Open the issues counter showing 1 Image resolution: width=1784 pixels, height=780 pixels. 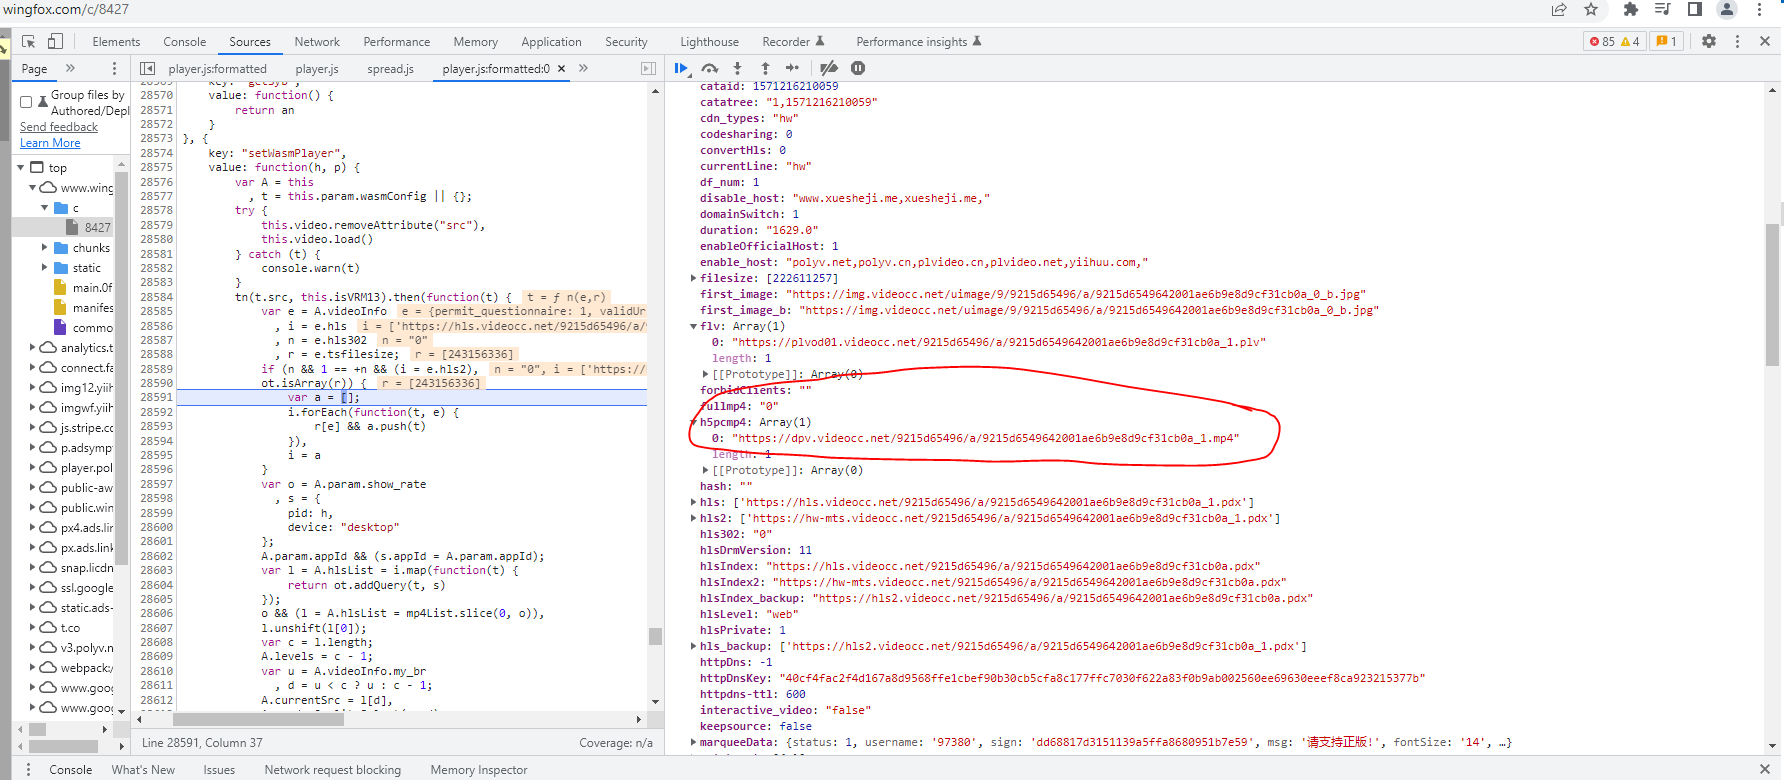[1666, 41]
